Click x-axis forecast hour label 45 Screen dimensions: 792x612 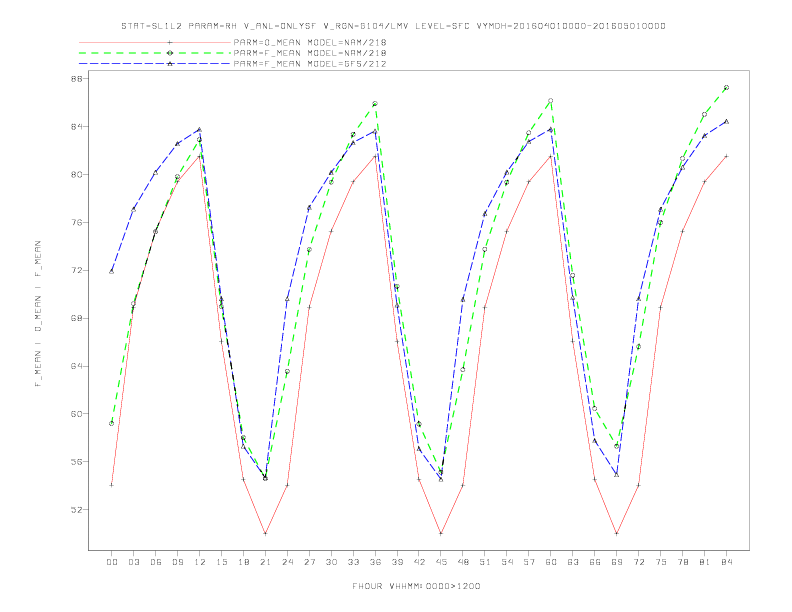click(x=441, y=562)
